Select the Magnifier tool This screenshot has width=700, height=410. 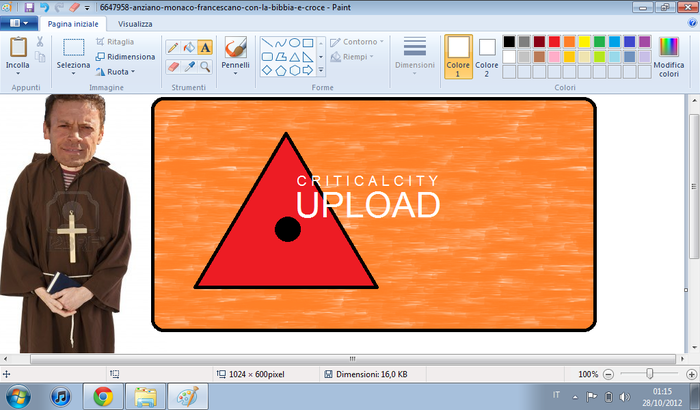point(205,67)
